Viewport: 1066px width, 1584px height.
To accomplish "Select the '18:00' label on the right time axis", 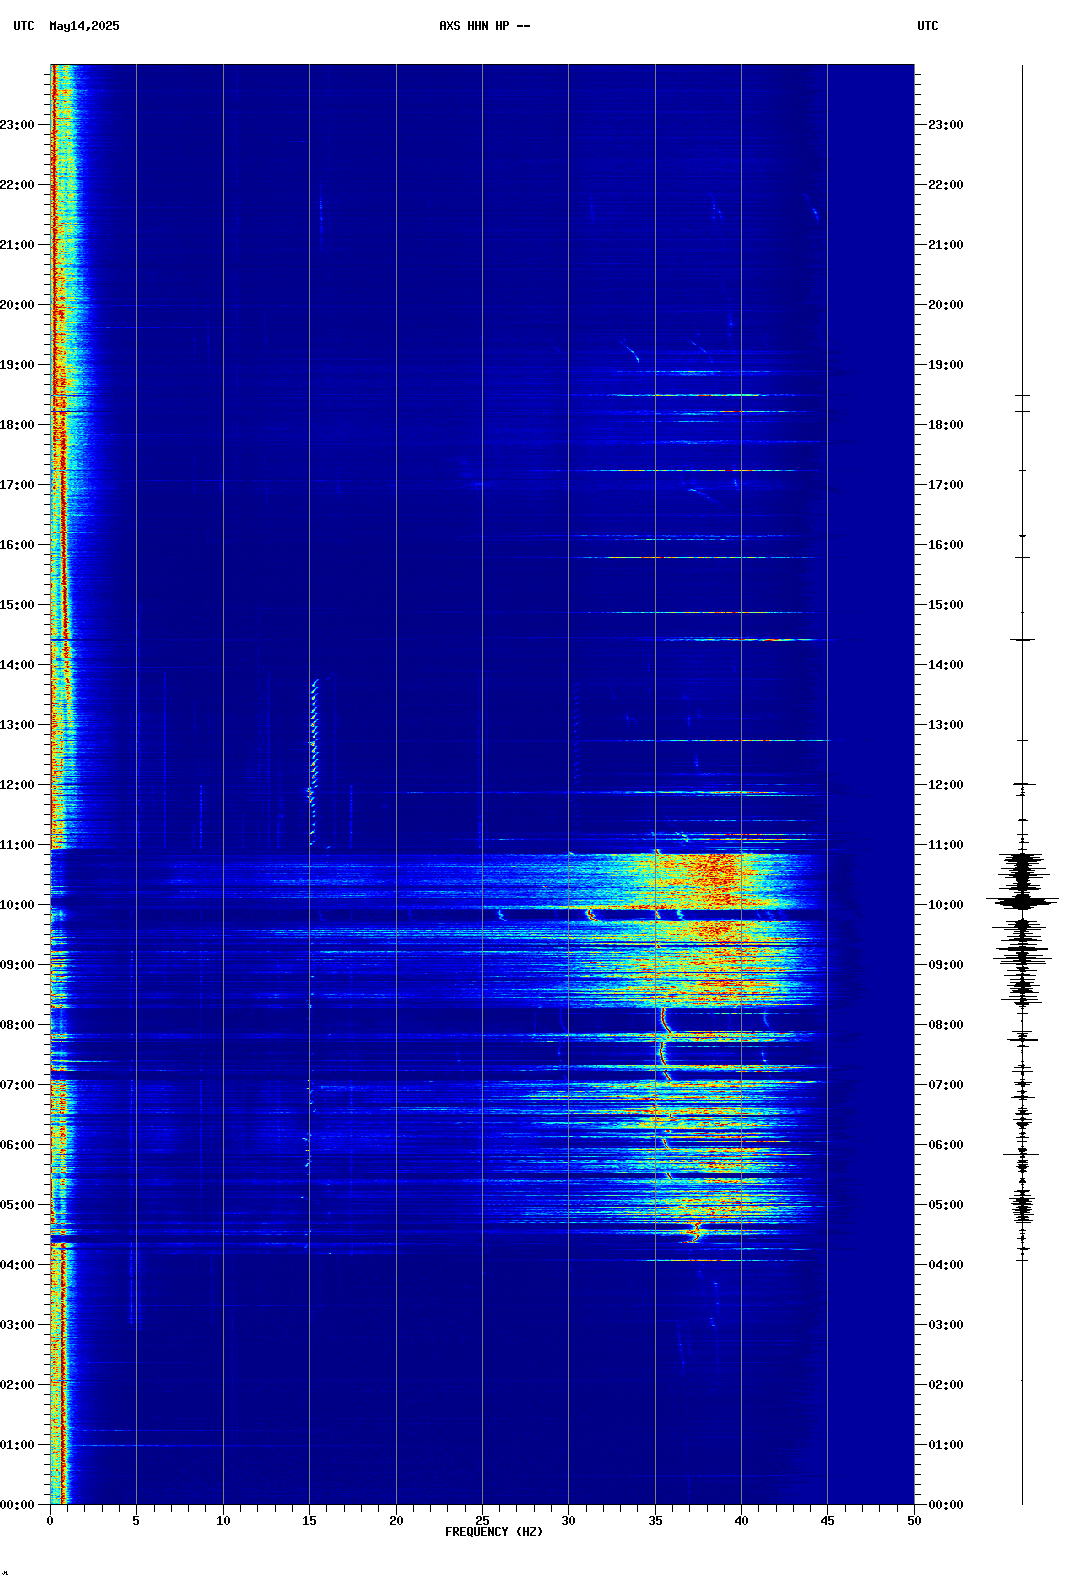I will pyautogui.click(x=946, y=425).
